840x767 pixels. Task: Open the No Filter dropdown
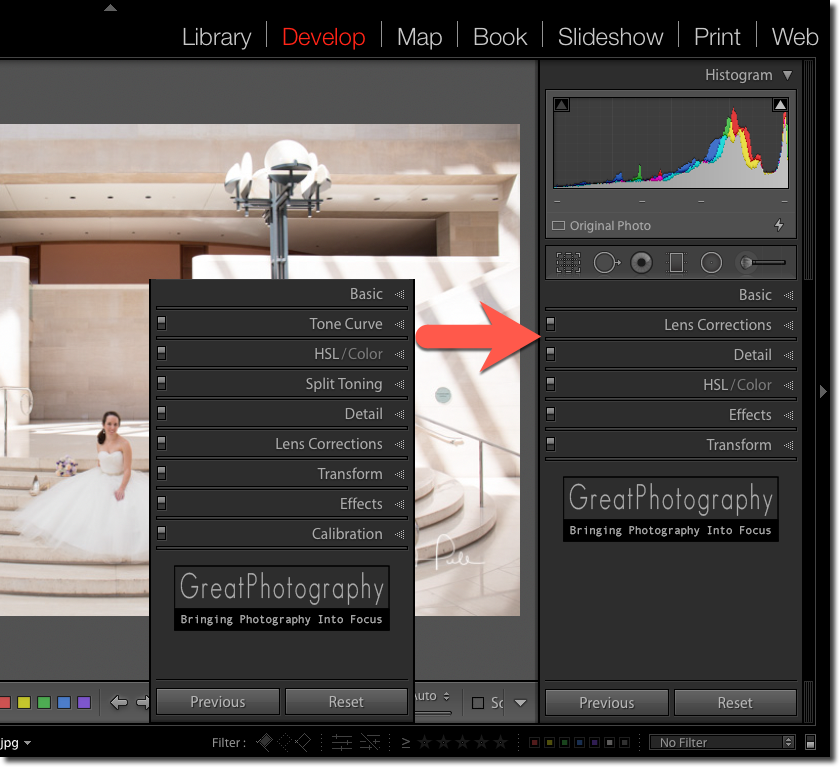click(x=722, y=742)
